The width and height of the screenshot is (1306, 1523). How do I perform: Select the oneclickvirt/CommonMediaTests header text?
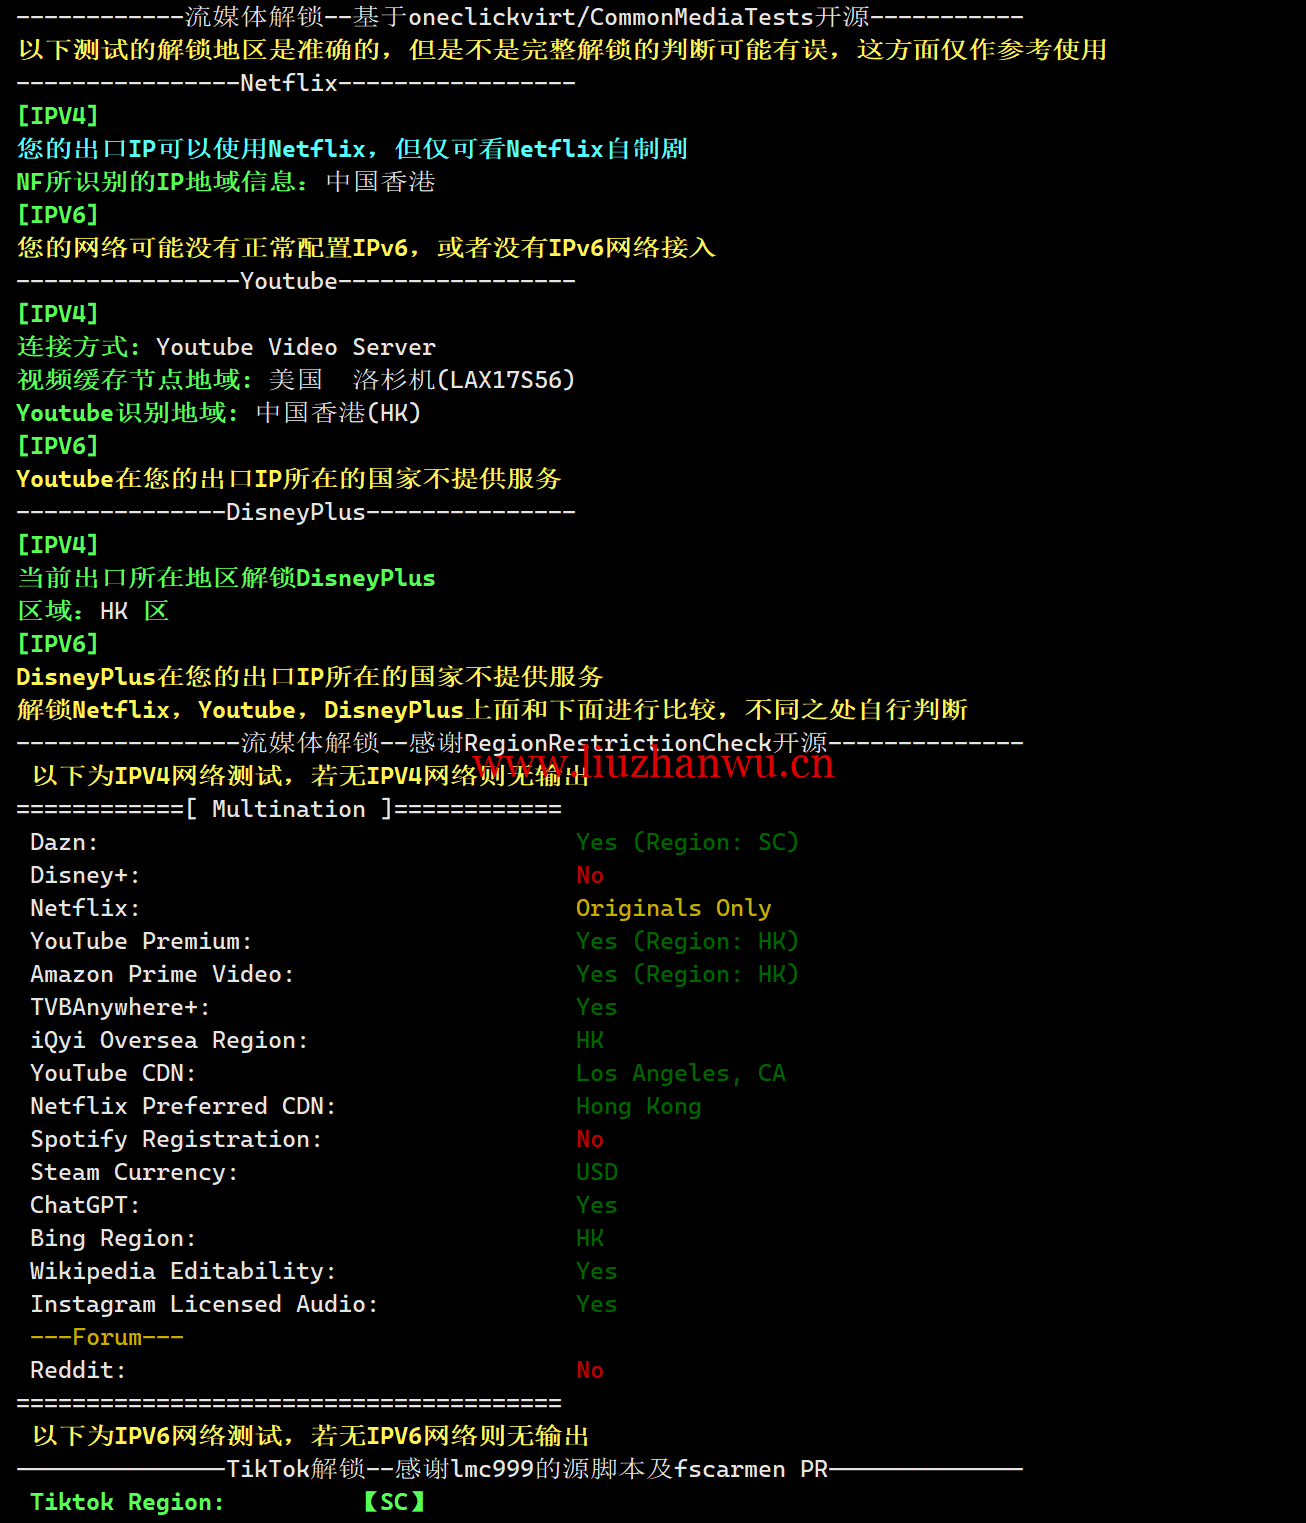[611, 17]
